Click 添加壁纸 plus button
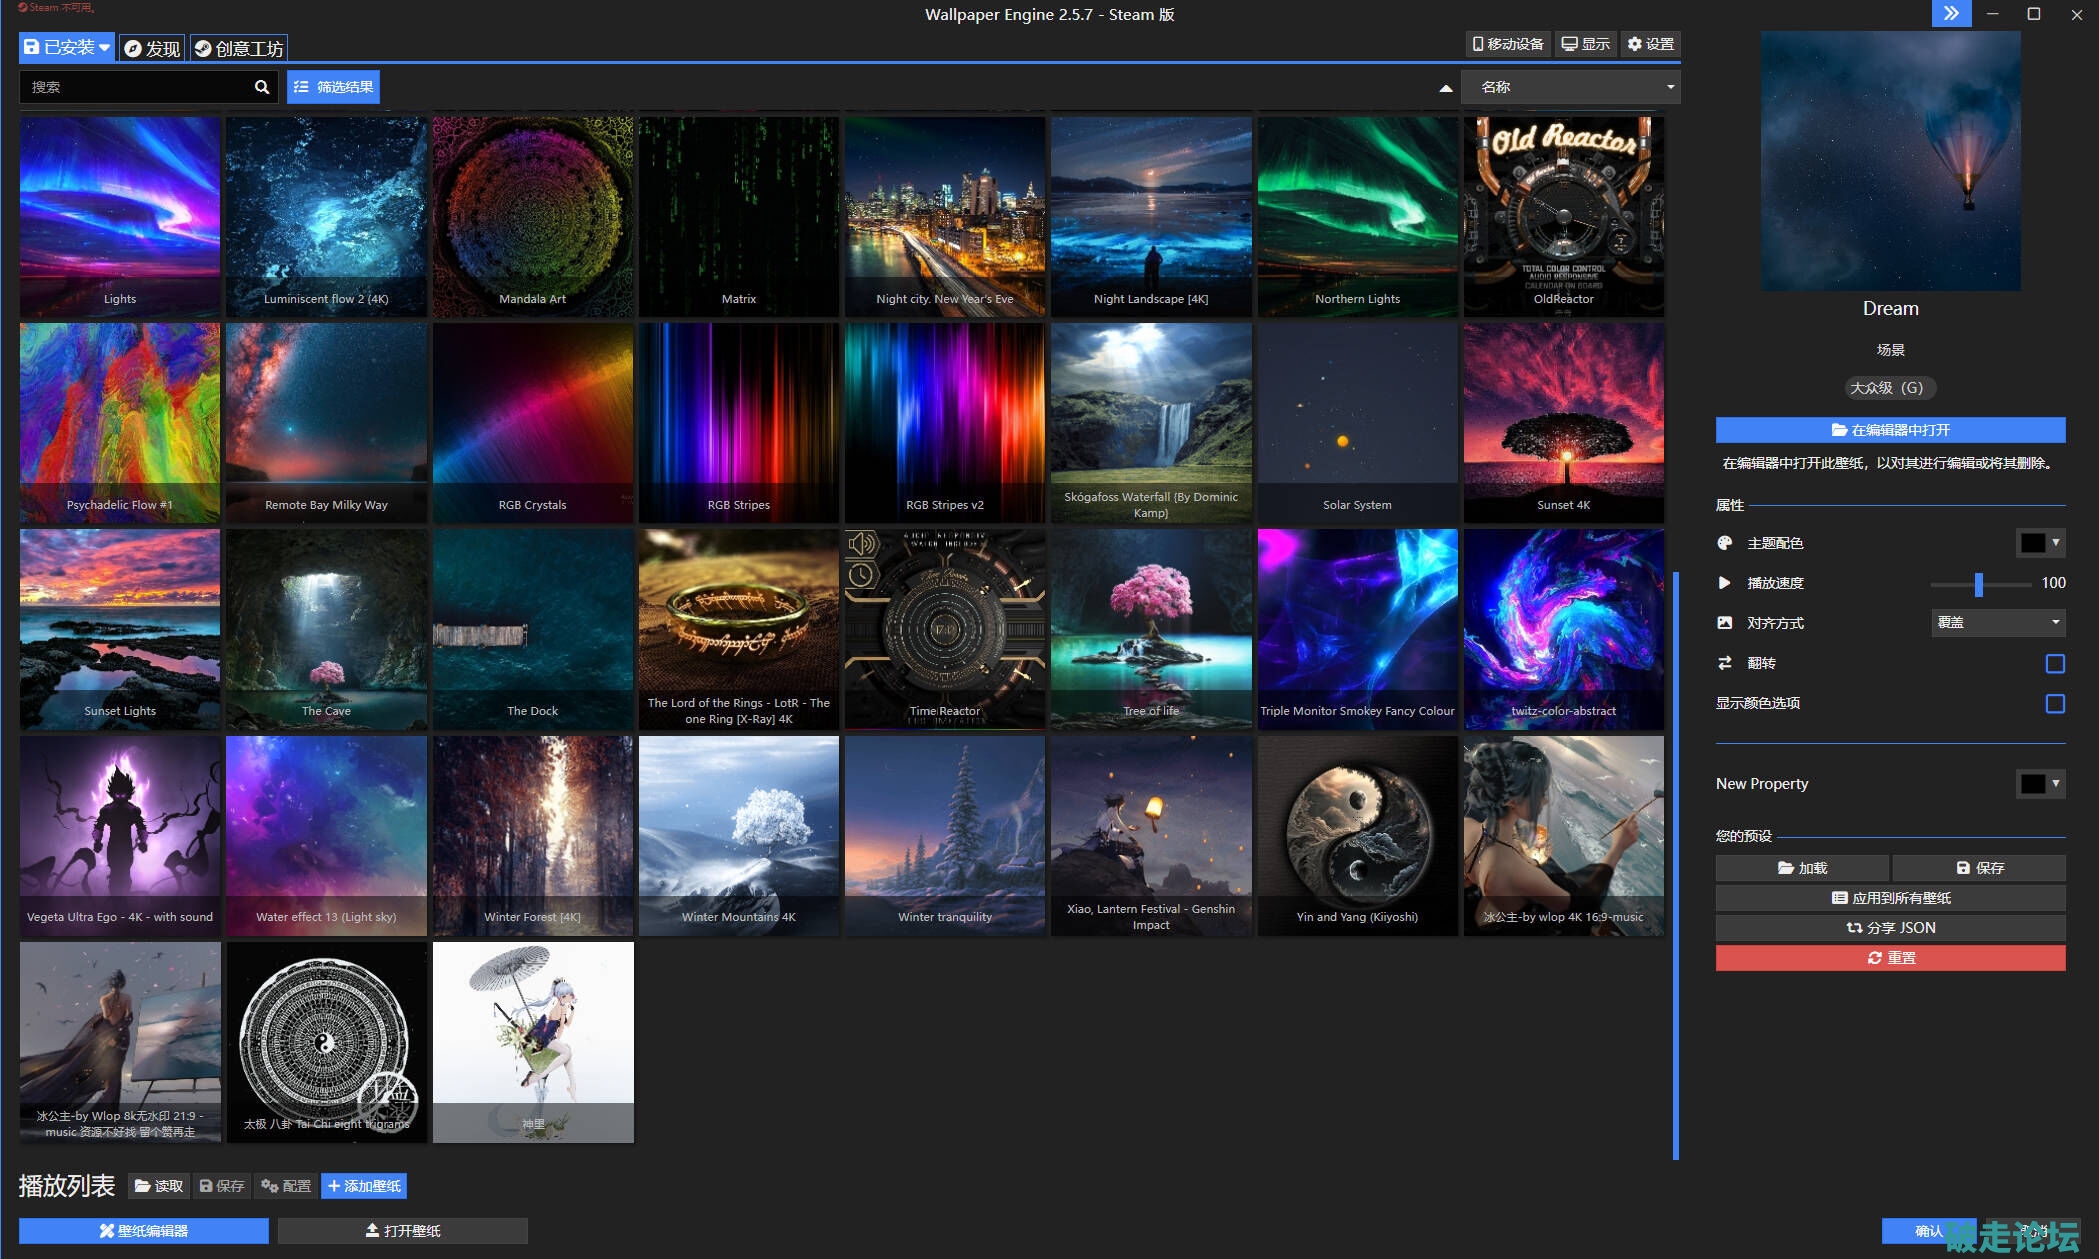 [364, 1186]
